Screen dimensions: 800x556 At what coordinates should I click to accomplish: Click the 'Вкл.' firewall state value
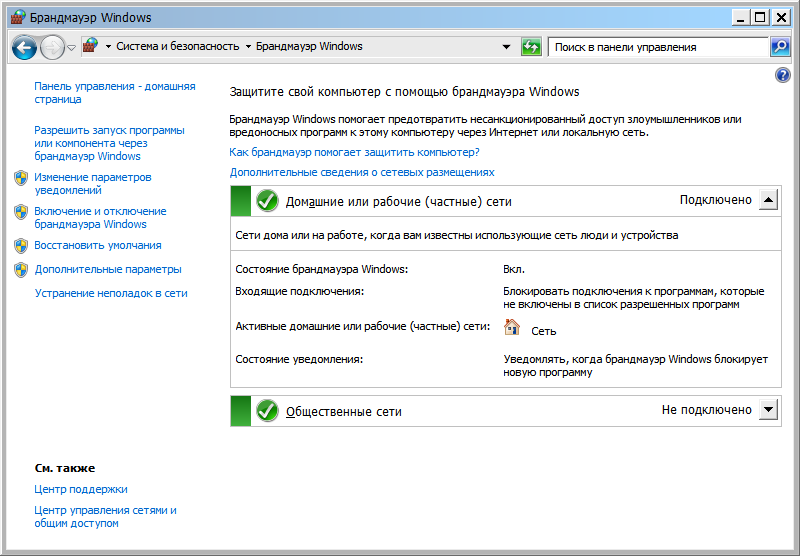(514, 269)
